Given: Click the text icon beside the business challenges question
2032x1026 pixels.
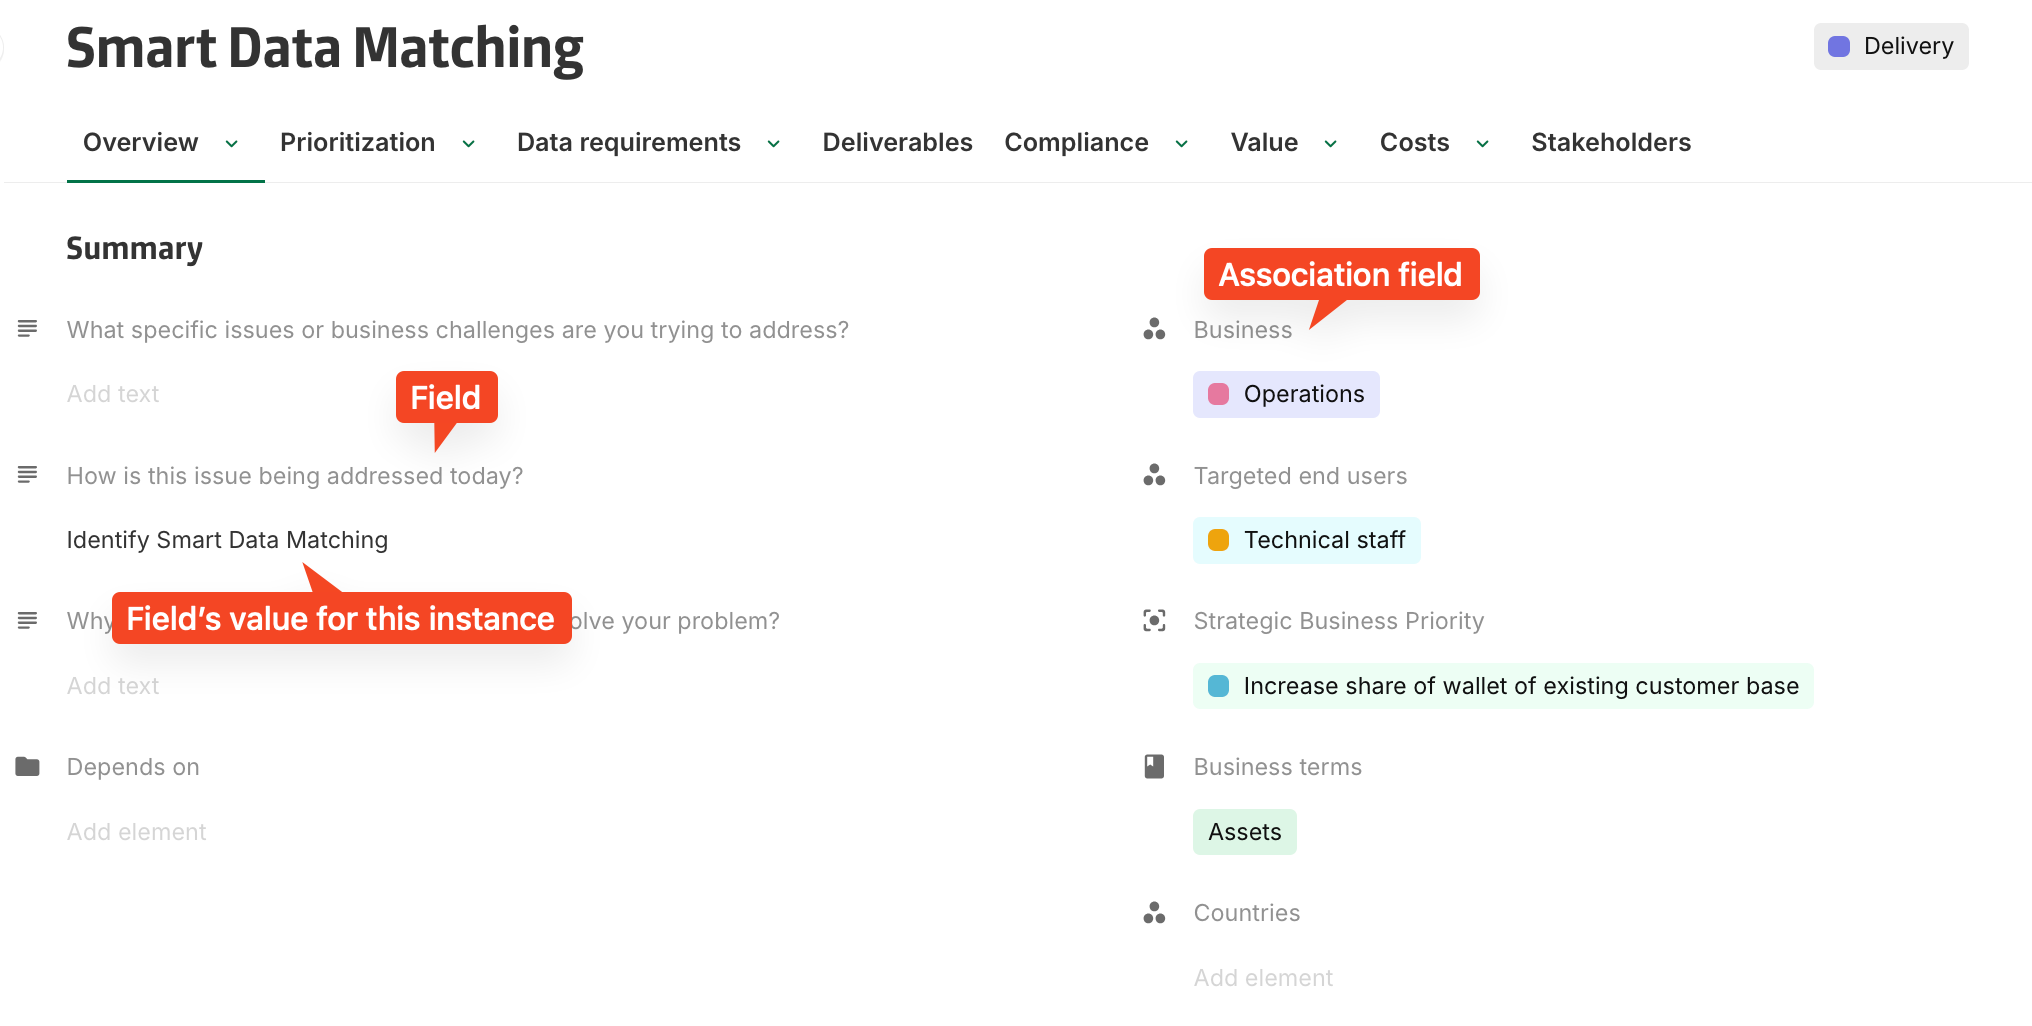Looking at the screenshot, I should [x=27, y=329].
